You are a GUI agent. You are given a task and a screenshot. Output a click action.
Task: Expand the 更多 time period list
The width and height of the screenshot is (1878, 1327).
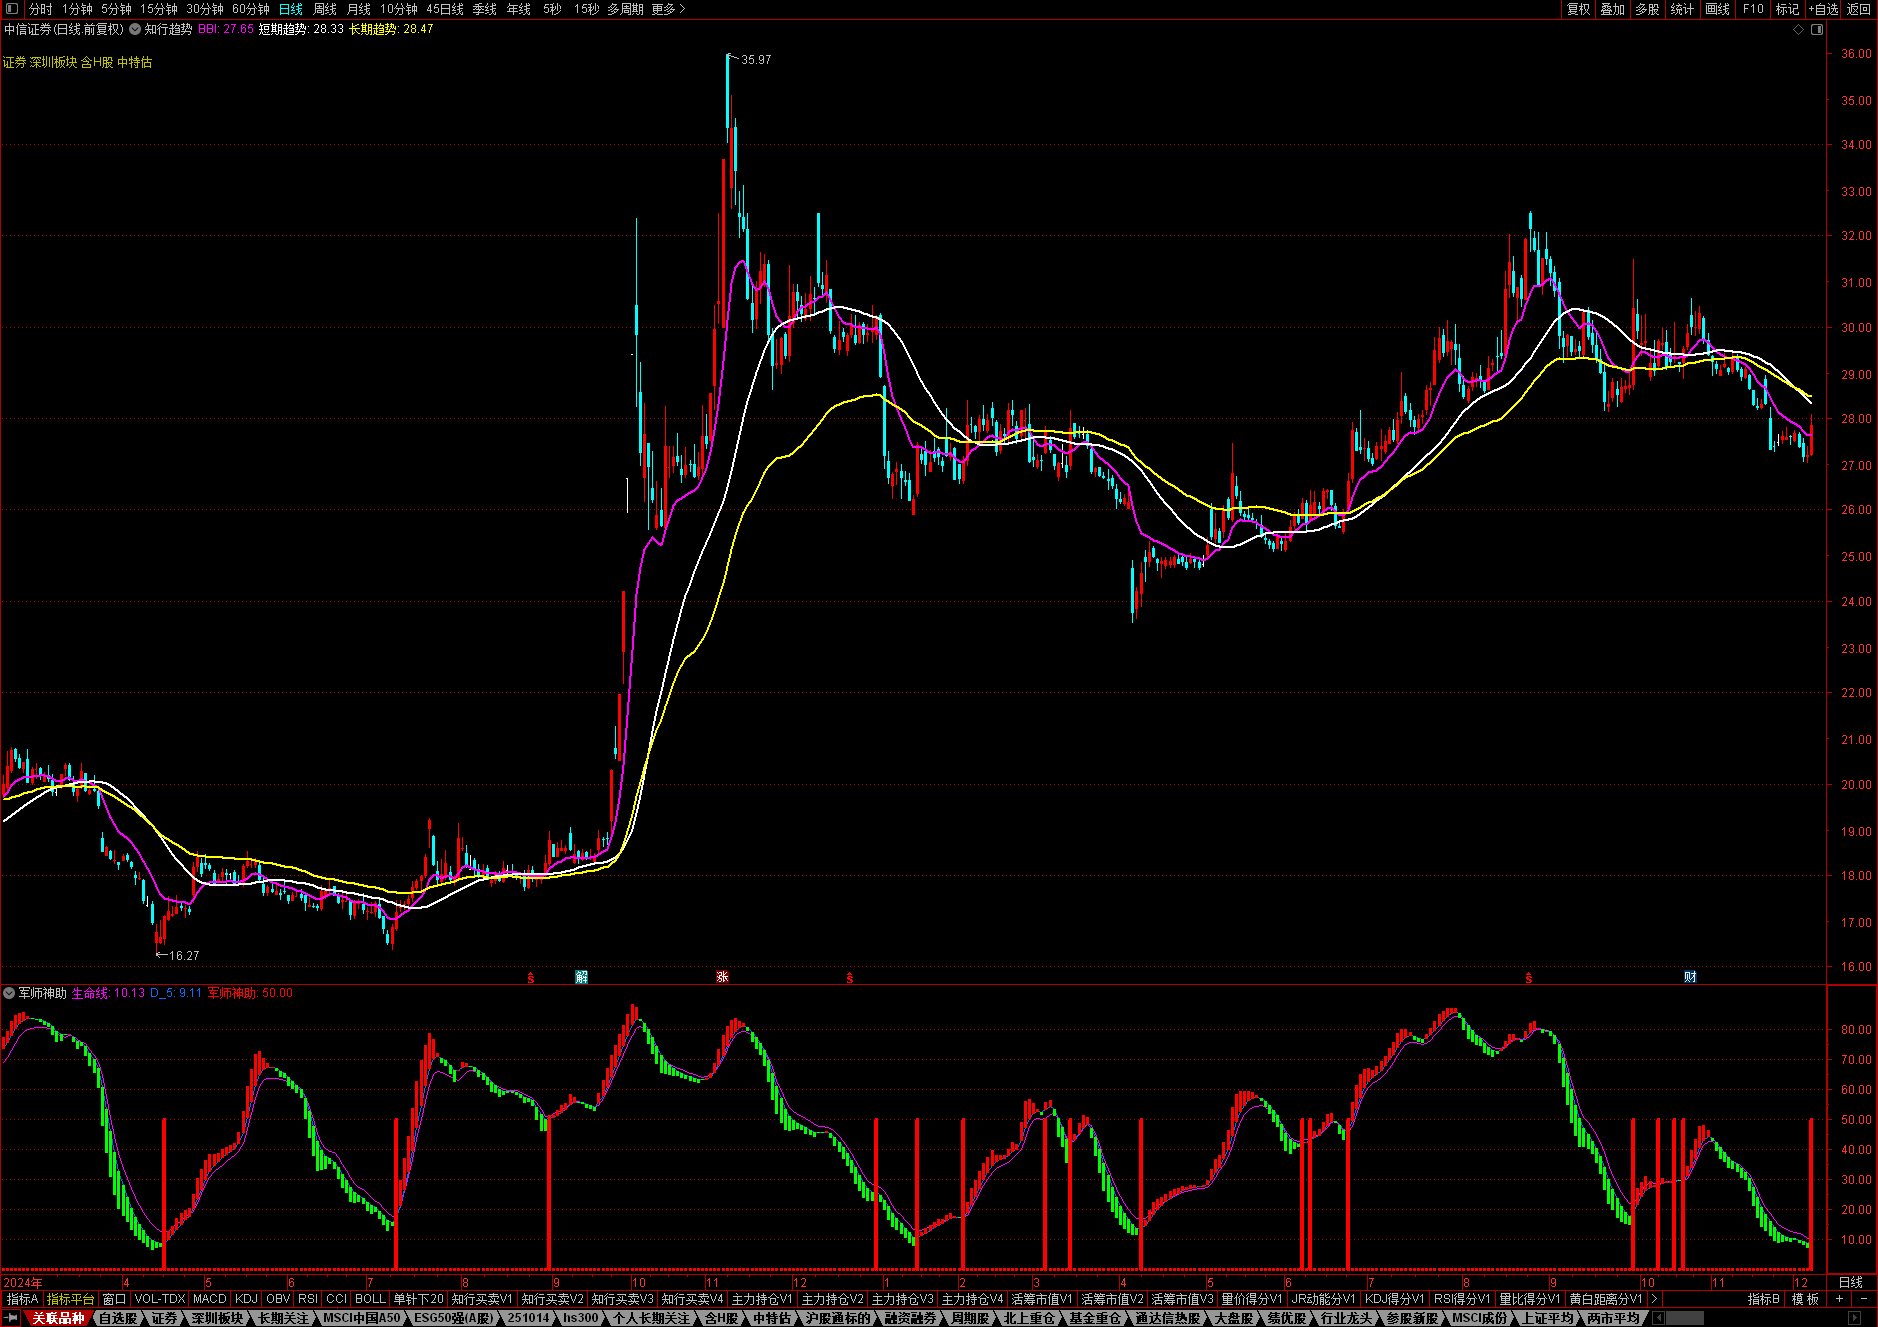(x=668, y=9)
